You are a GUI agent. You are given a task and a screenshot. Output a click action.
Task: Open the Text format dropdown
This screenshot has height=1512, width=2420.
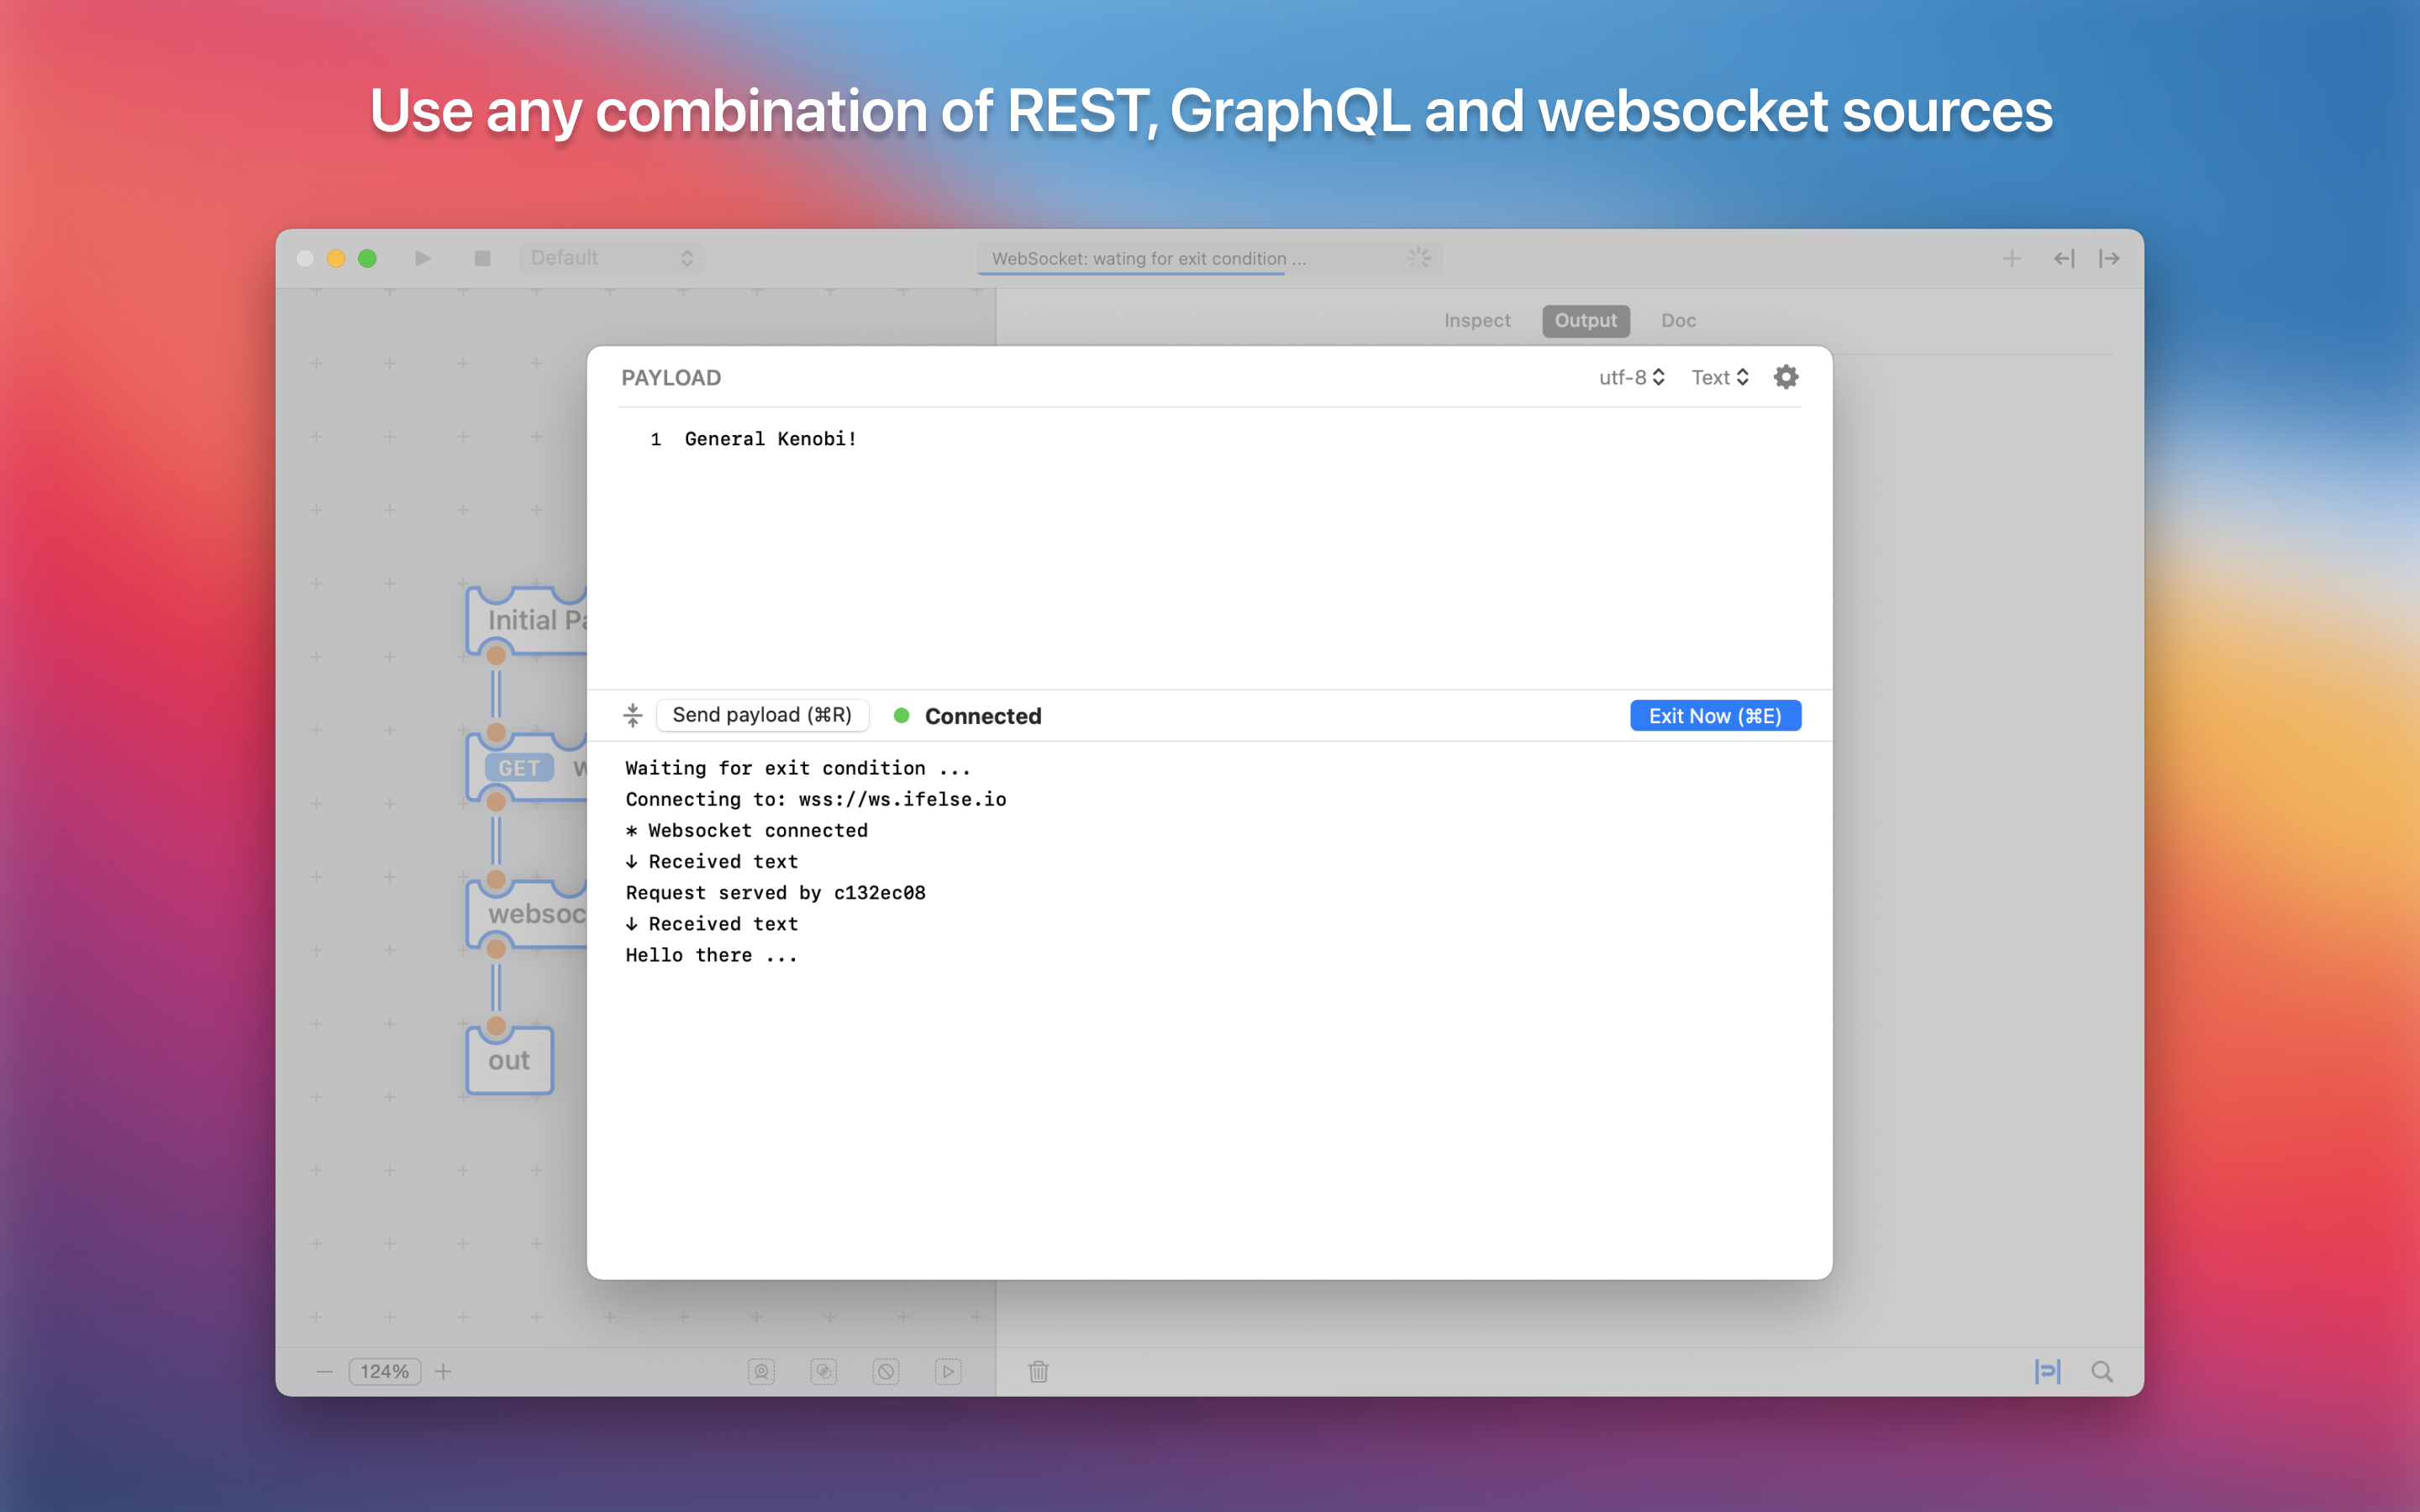(x=1719, y=377)
